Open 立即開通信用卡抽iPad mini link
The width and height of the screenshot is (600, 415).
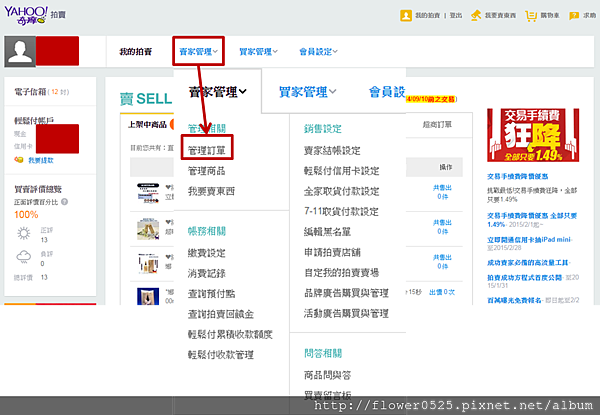pyautogui.click(x=529, y=240)
